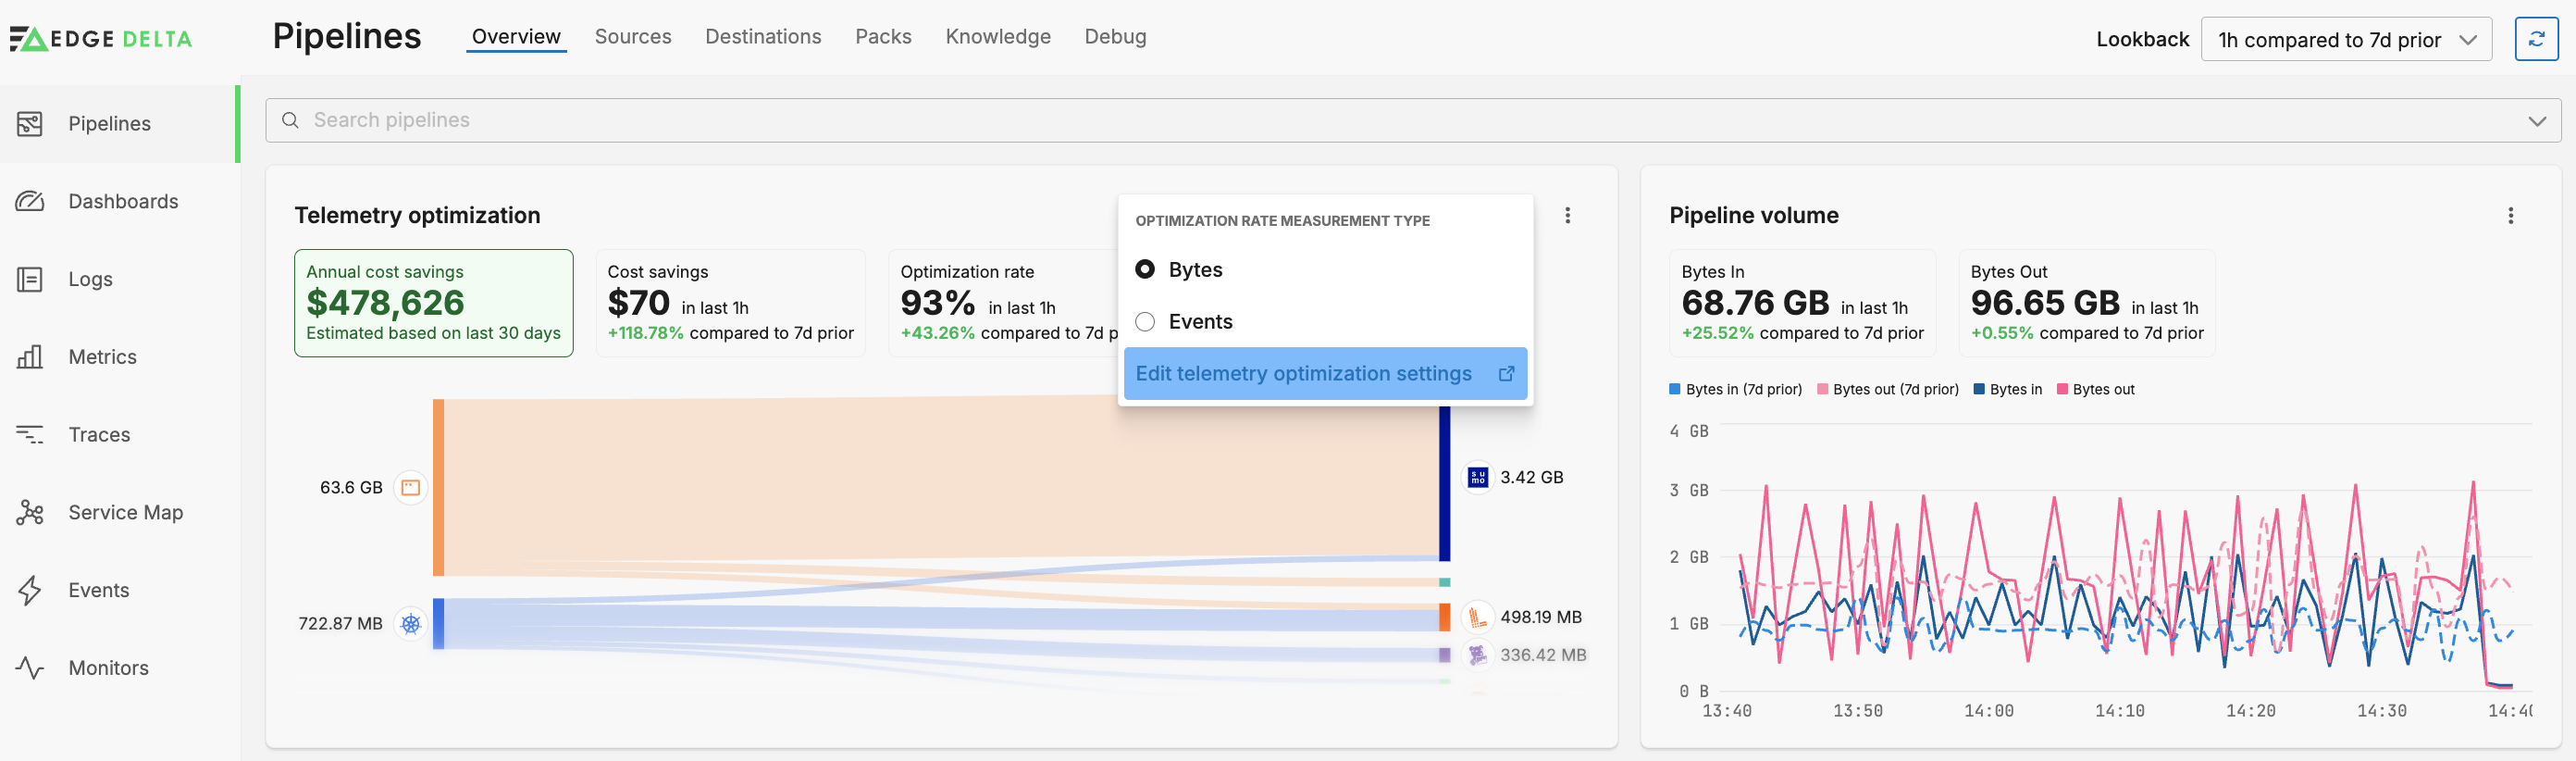The width and height of the screenshot is (2576, 761).
Task: Click the blue Kubernetes source bar
Action: coord(438,624)
